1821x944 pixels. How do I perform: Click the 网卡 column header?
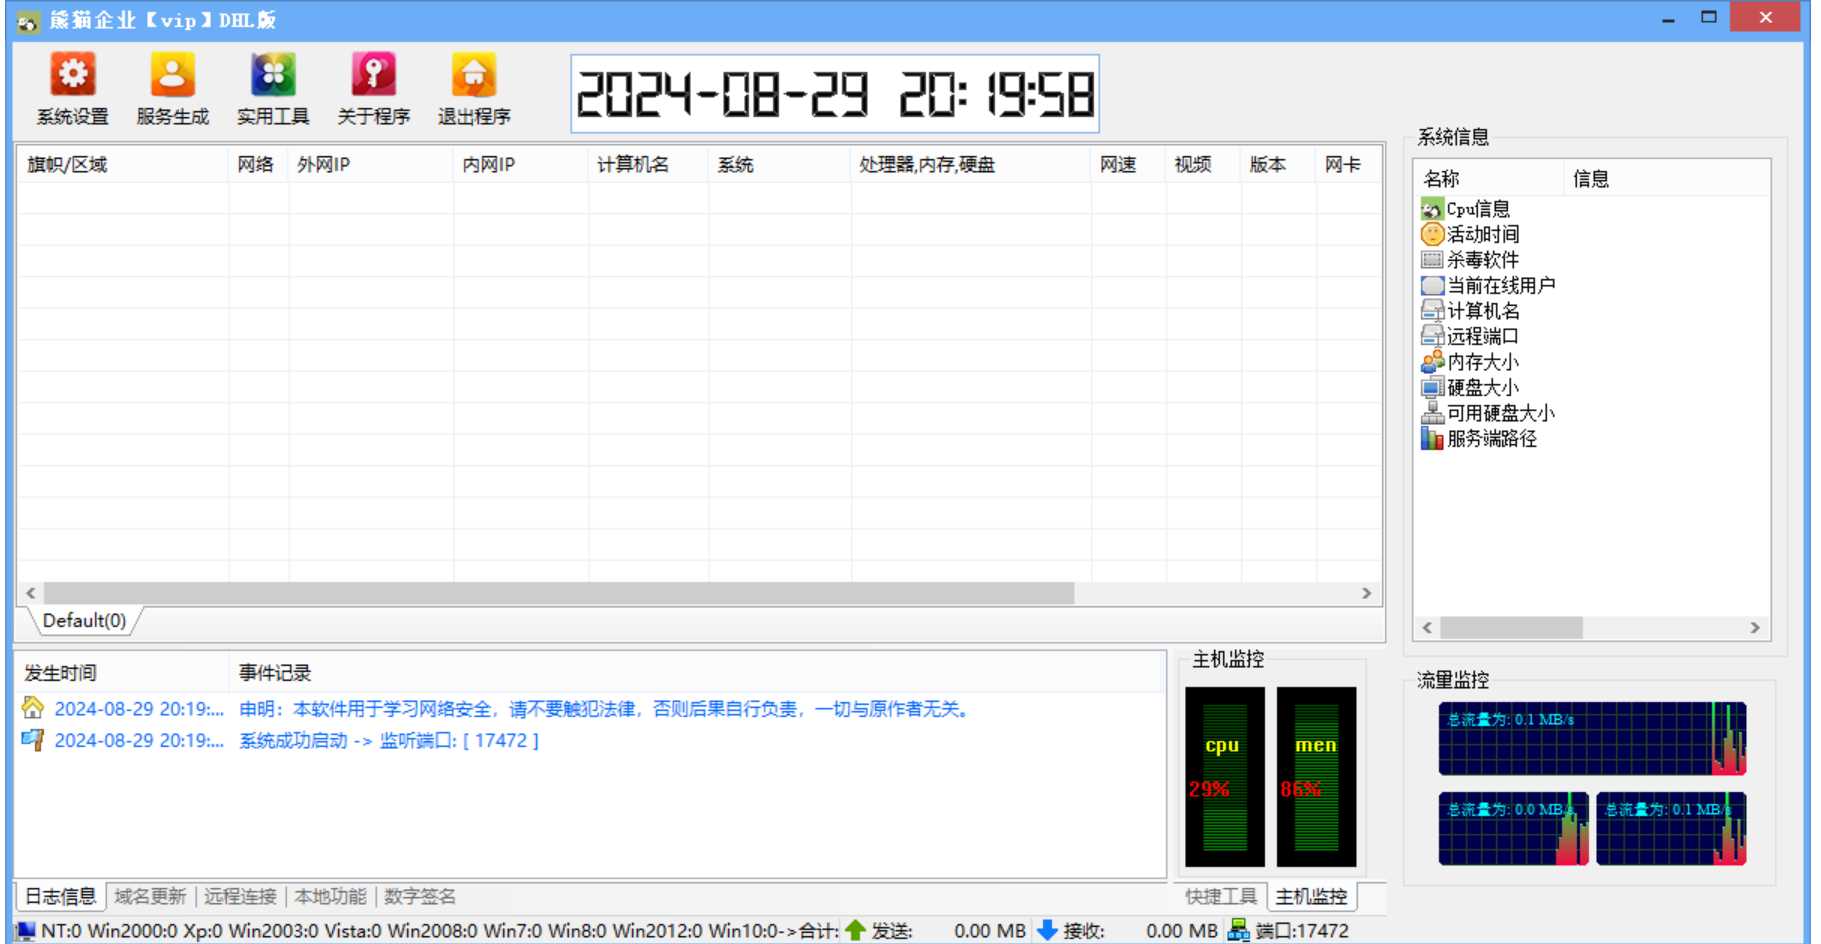coord(1347,165)
